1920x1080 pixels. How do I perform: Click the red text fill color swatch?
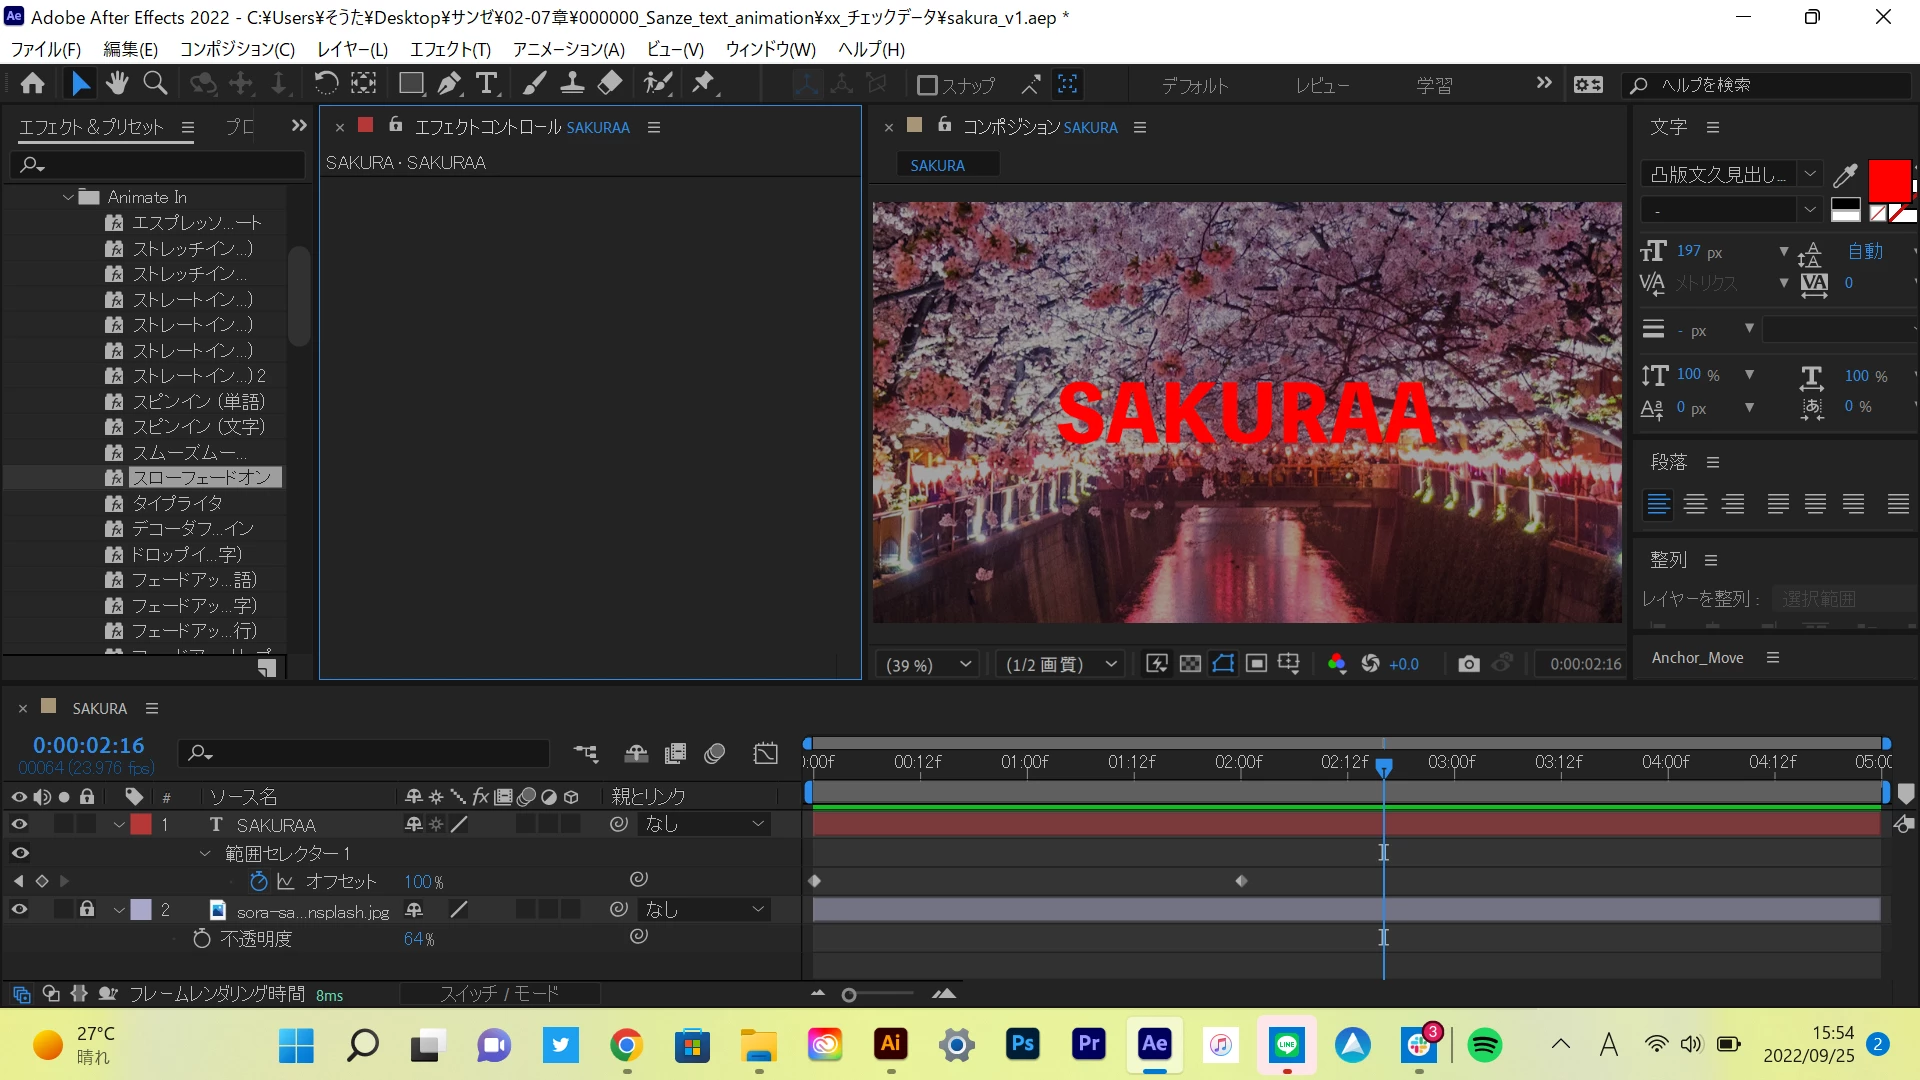coord(1888,181)
